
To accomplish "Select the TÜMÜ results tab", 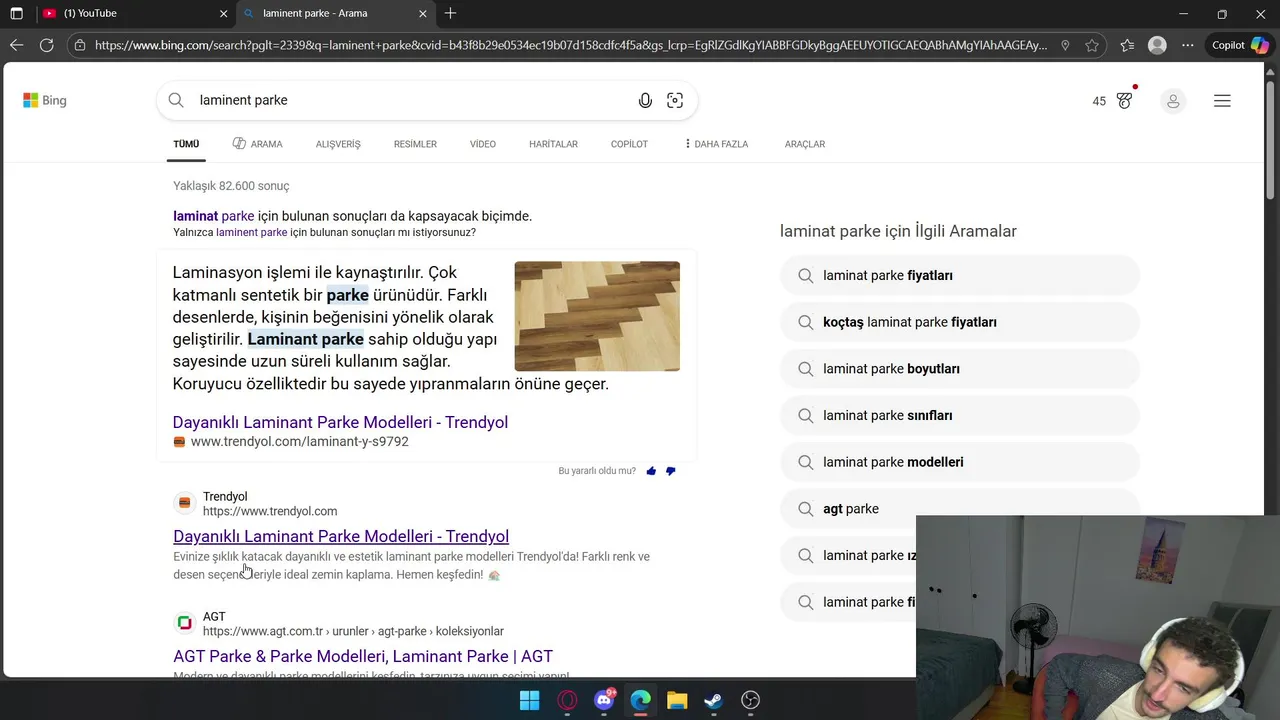I will pyautogui.click(x=186, y=144).
